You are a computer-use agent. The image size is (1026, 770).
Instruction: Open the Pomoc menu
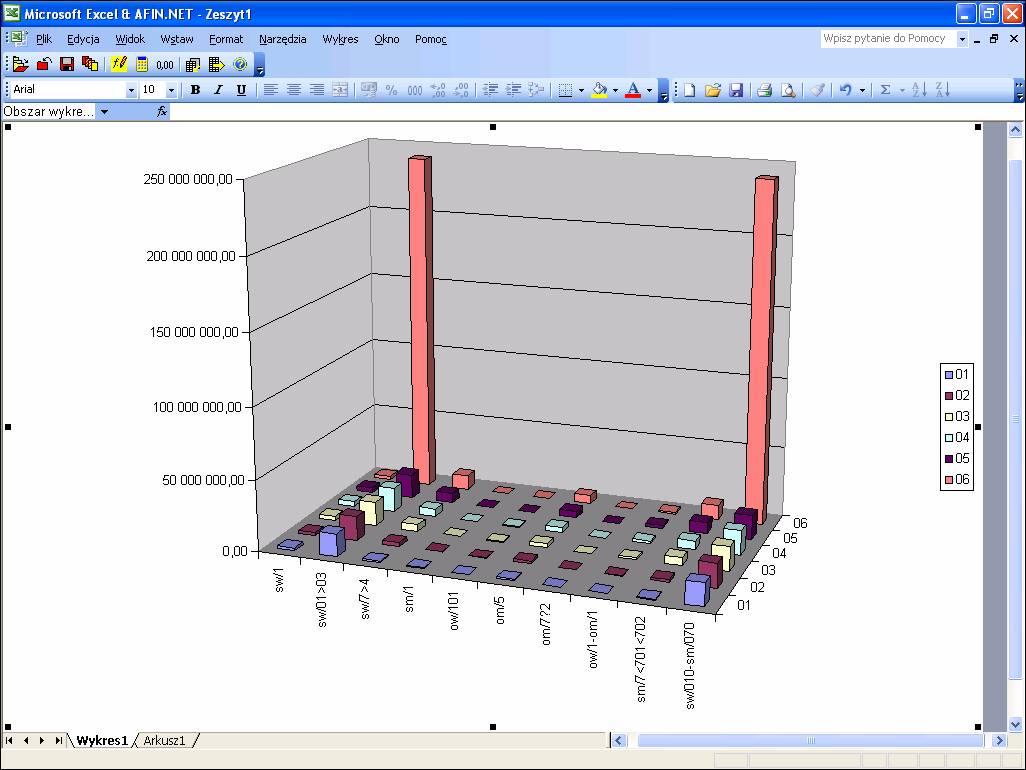tap(431, 39)
